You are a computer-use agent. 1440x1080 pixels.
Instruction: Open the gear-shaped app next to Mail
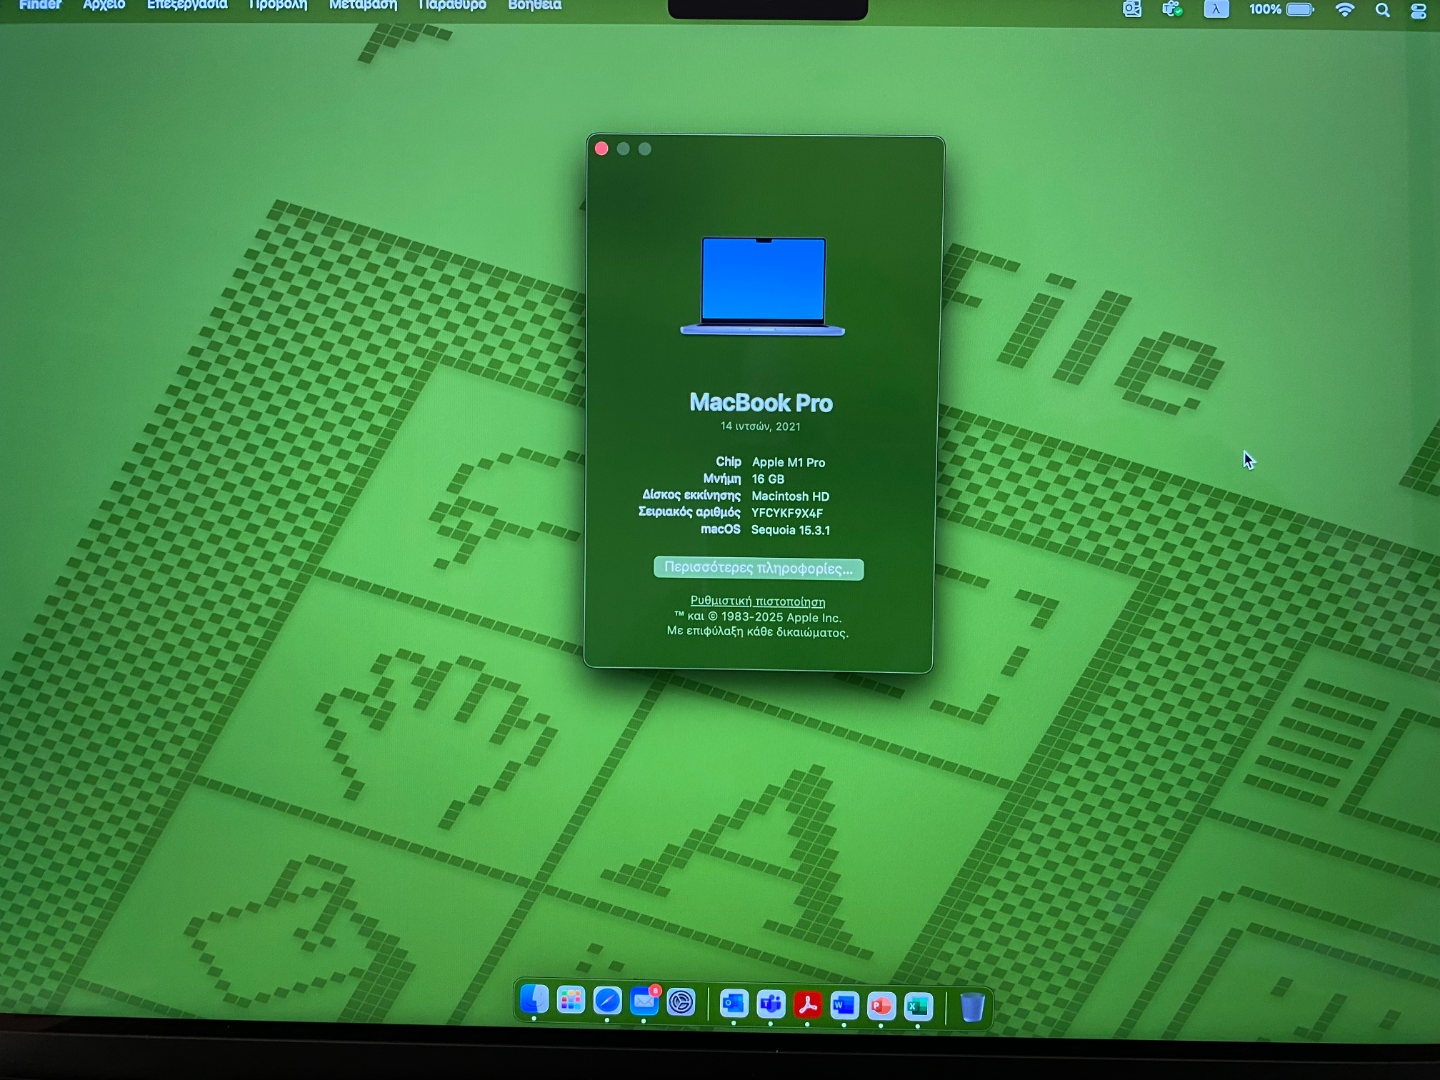[681, 1002]
